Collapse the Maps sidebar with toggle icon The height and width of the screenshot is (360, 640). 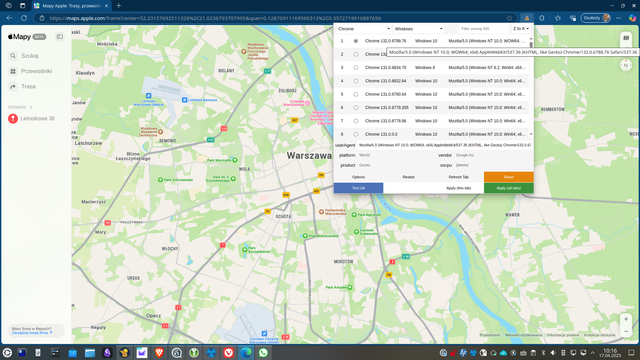pos(60,37)
